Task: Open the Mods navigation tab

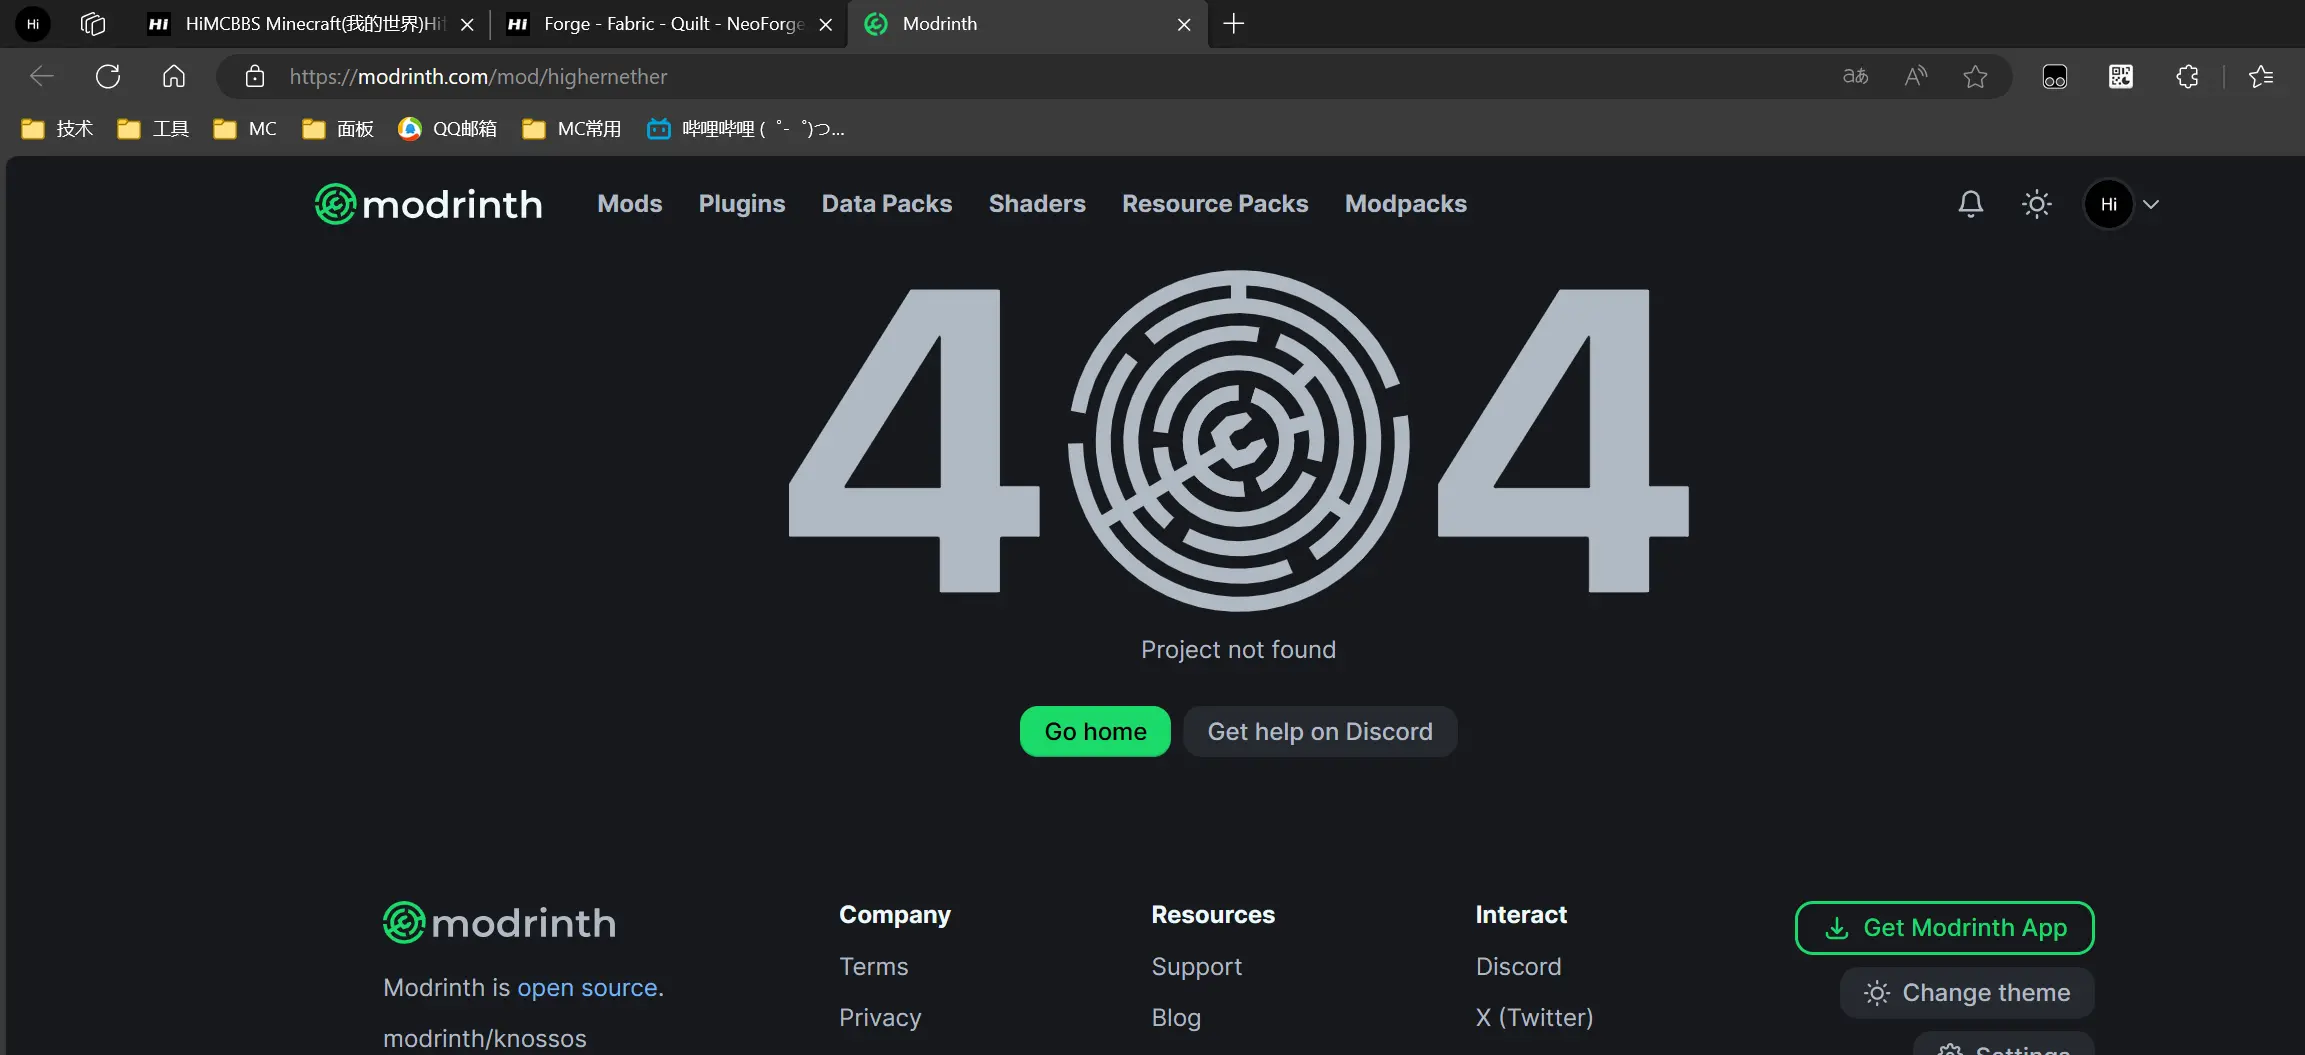Action: pos(629,204)
